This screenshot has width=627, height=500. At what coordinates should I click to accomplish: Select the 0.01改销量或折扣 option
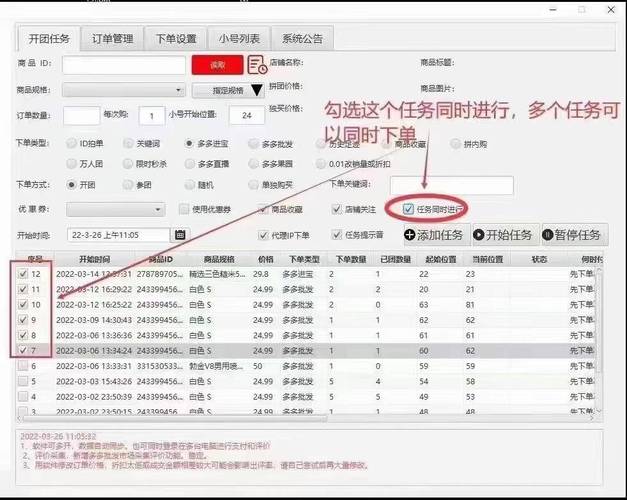353,164
